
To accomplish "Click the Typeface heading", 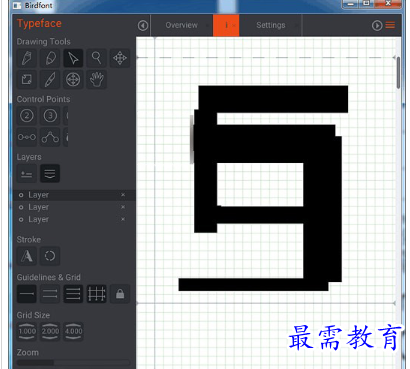I will coord(39,24).
